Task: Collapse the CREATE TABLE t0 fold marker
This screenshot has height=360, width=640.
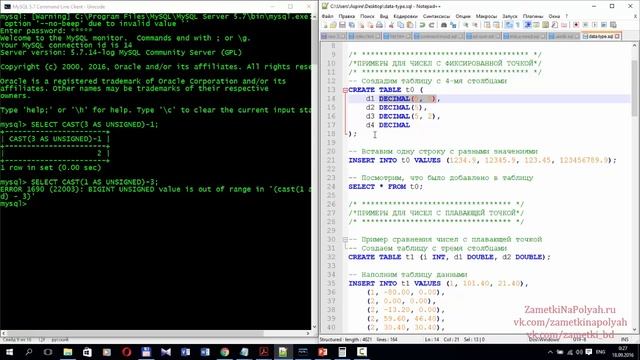Action: click(x=345, y=90)
